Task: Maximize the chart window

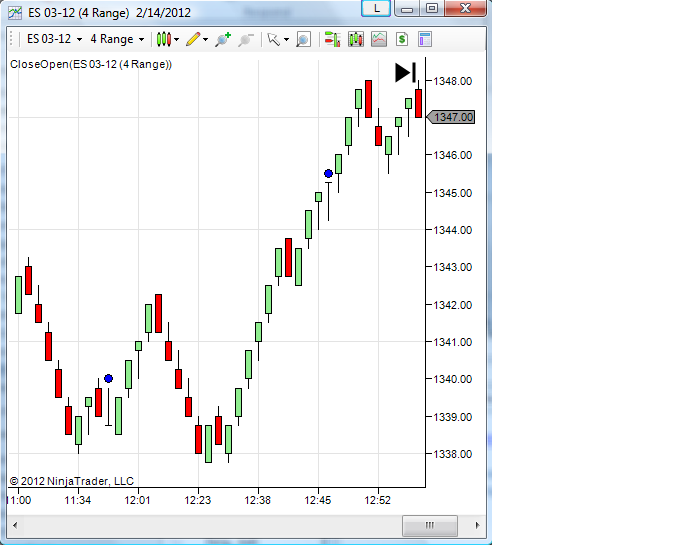Action: (432, 8)
